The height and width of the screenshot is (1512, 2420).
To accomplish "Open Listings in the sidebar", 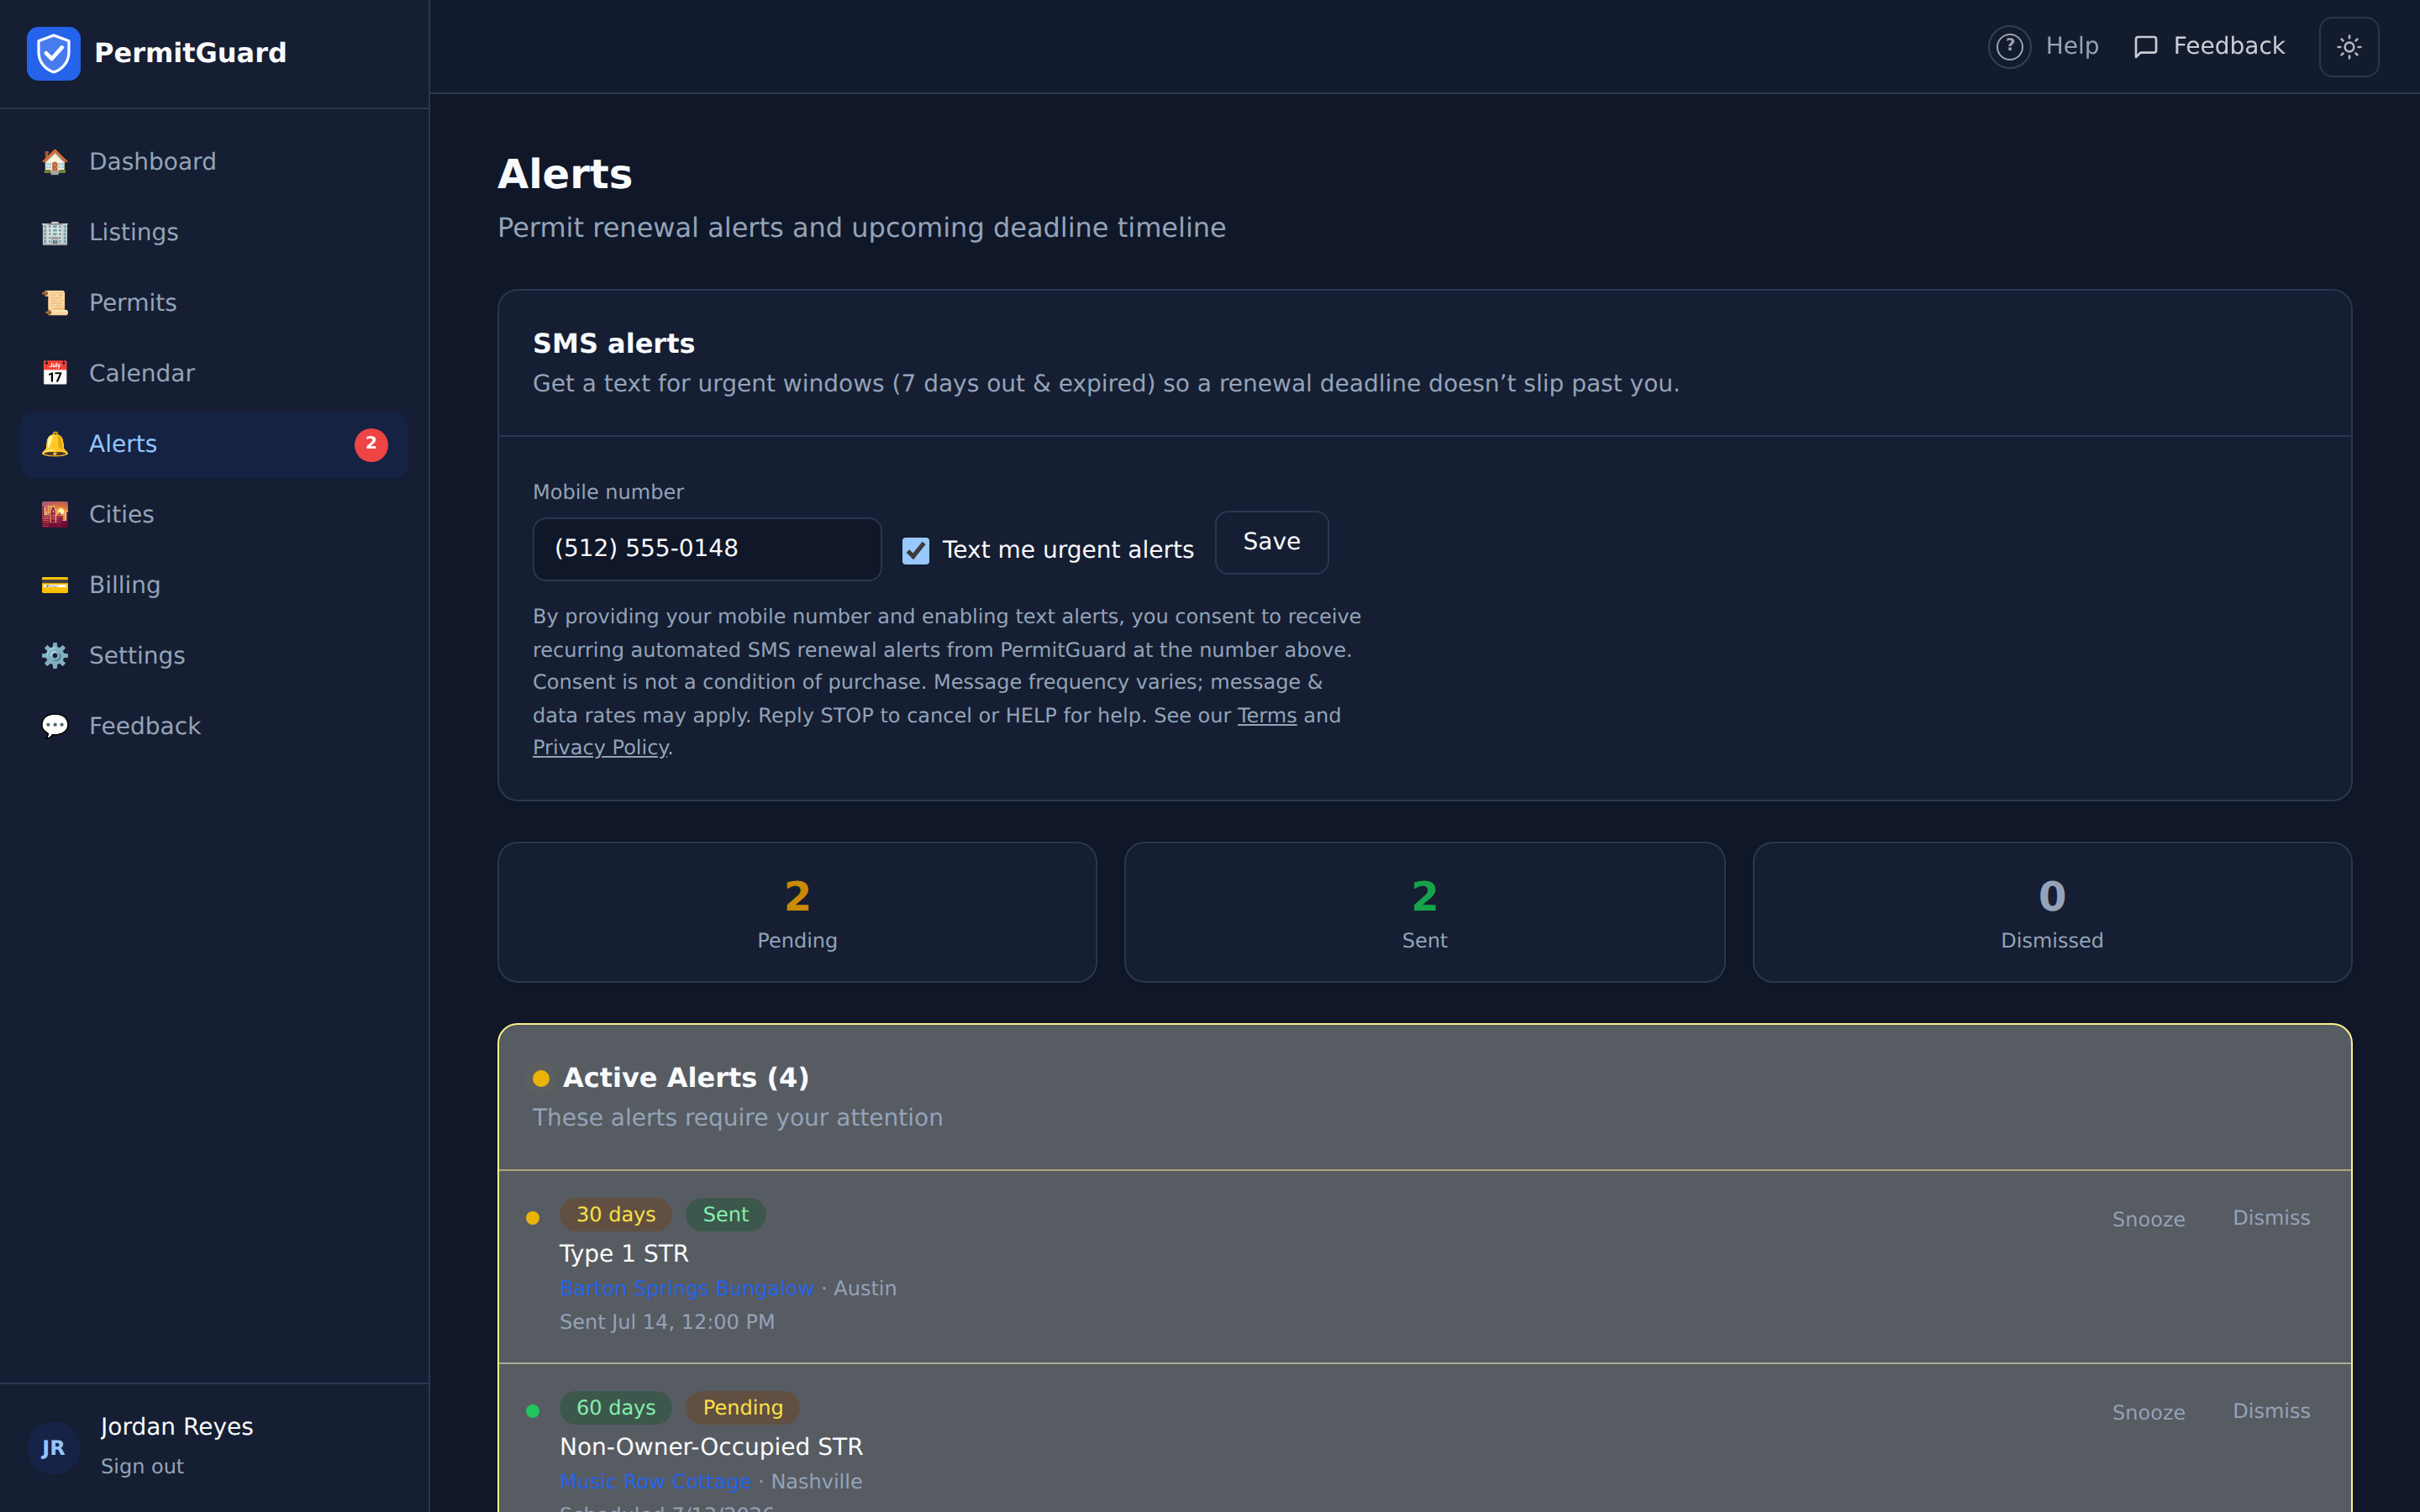I will pos(214,233).
